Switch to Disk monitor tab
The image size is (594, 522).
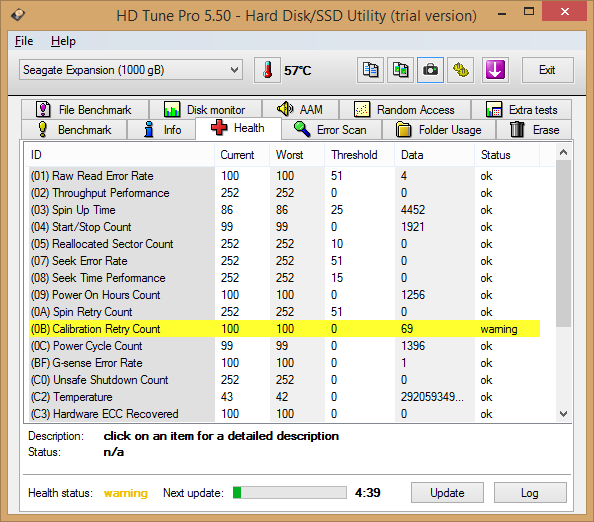[x=206, y=109]
